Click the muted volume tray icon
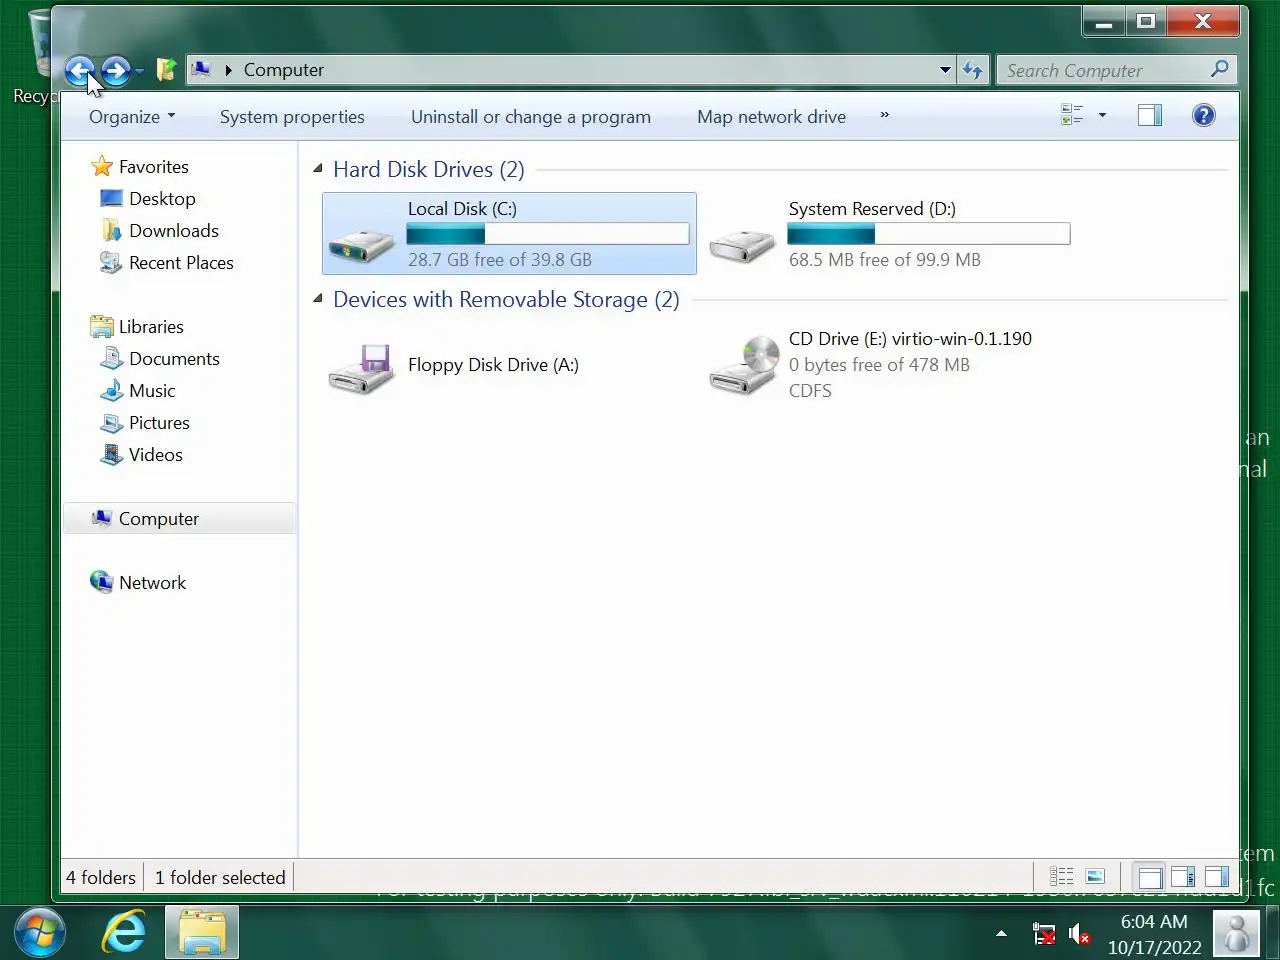Screen dimensions: 1280x960 [x=1079, y=935]
